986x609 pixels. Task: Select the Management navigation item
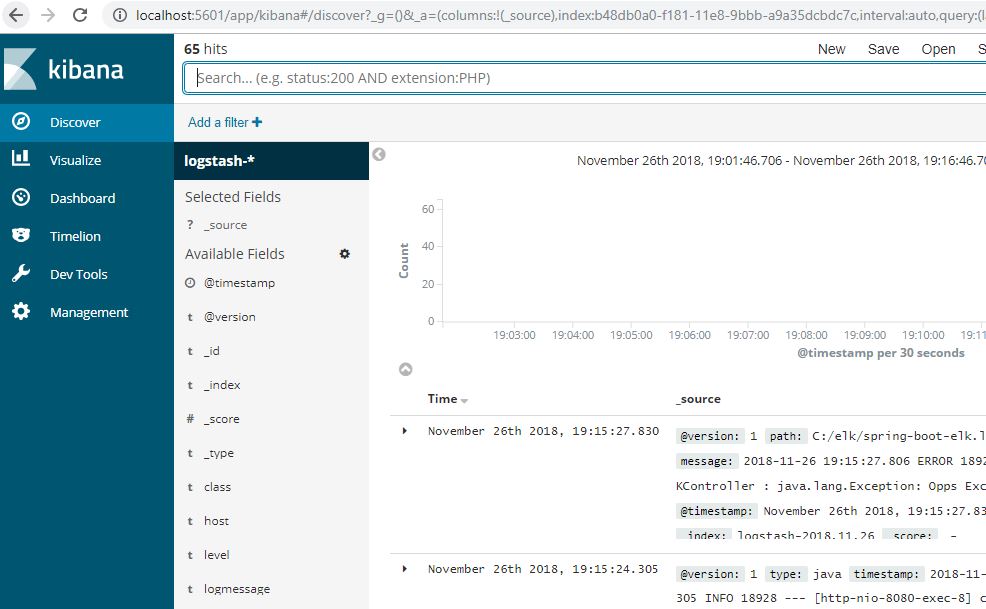(87, 312)
